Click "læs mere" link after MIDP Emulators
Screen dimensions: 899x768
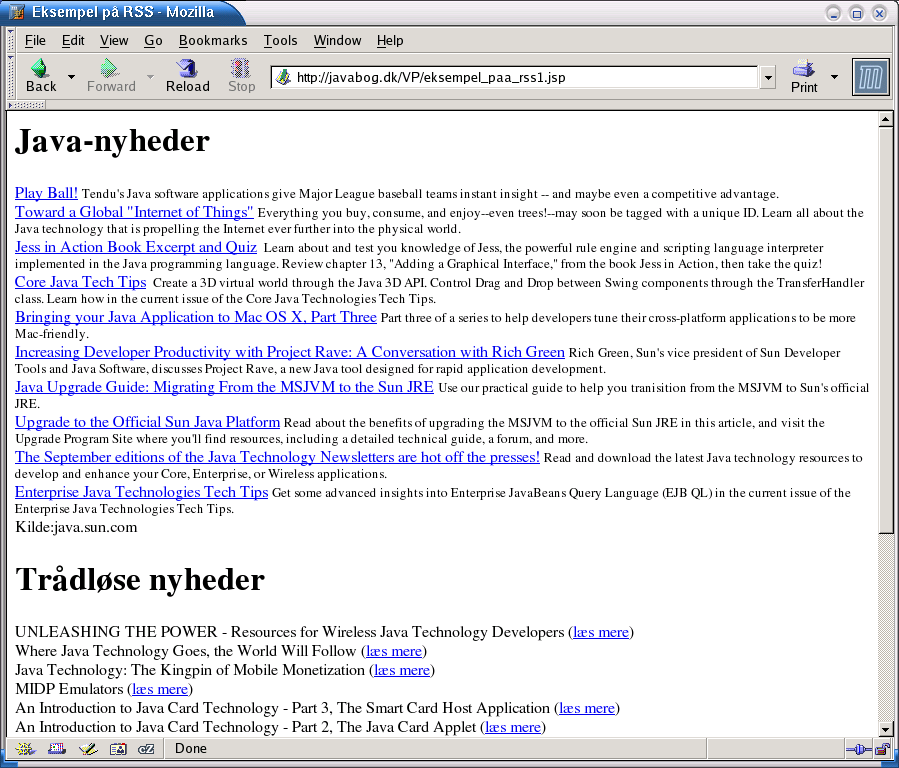tap(160, 689)
